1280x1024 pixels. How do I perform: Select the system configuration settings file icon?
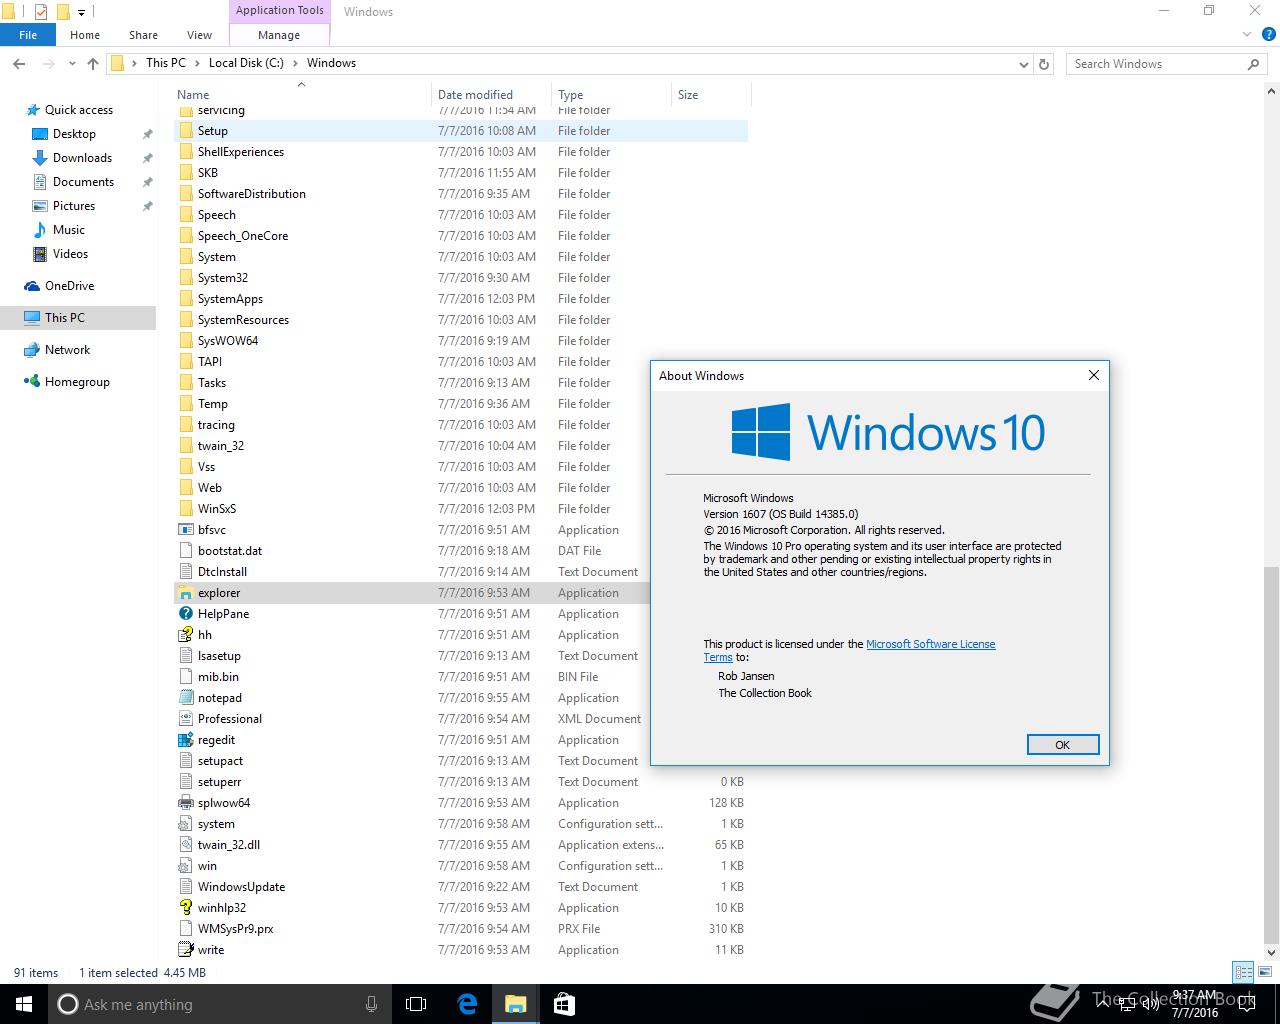pos(185,824)
